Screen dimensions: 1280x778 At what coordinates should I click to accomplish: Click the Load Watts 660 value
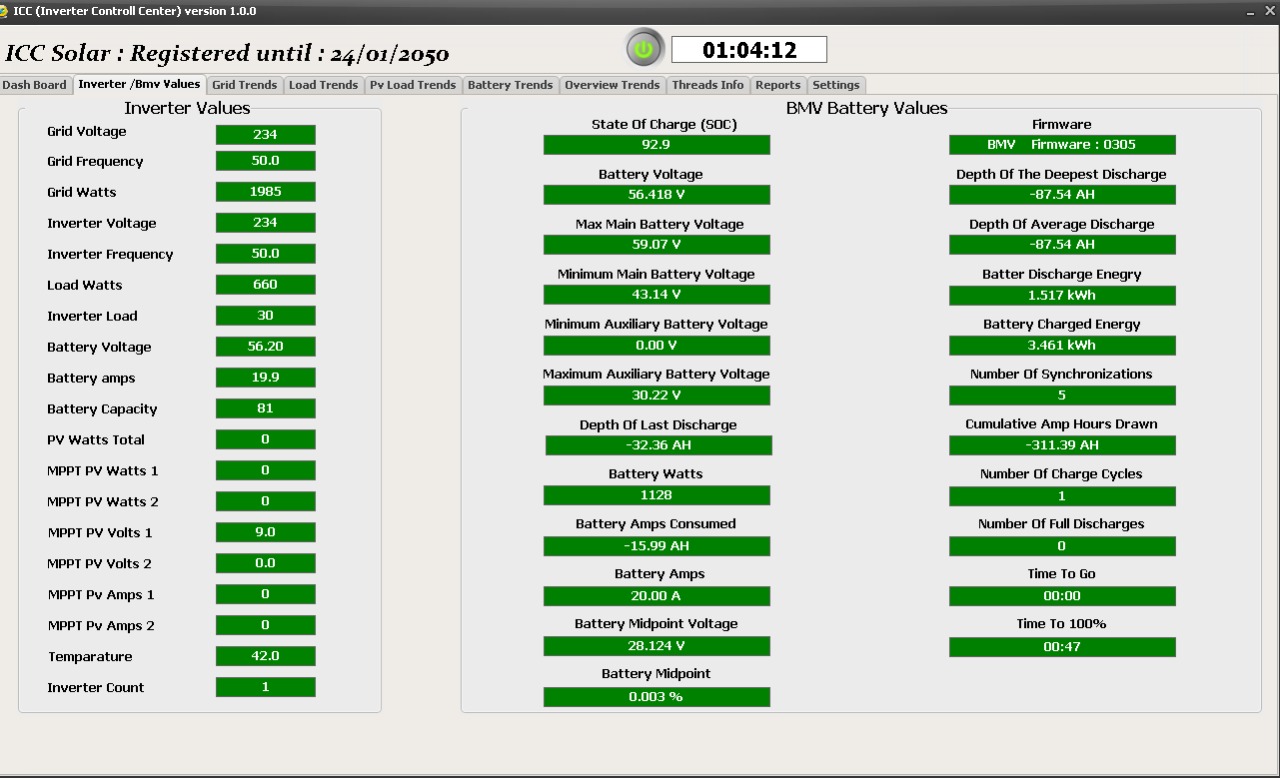coord(265,285)
